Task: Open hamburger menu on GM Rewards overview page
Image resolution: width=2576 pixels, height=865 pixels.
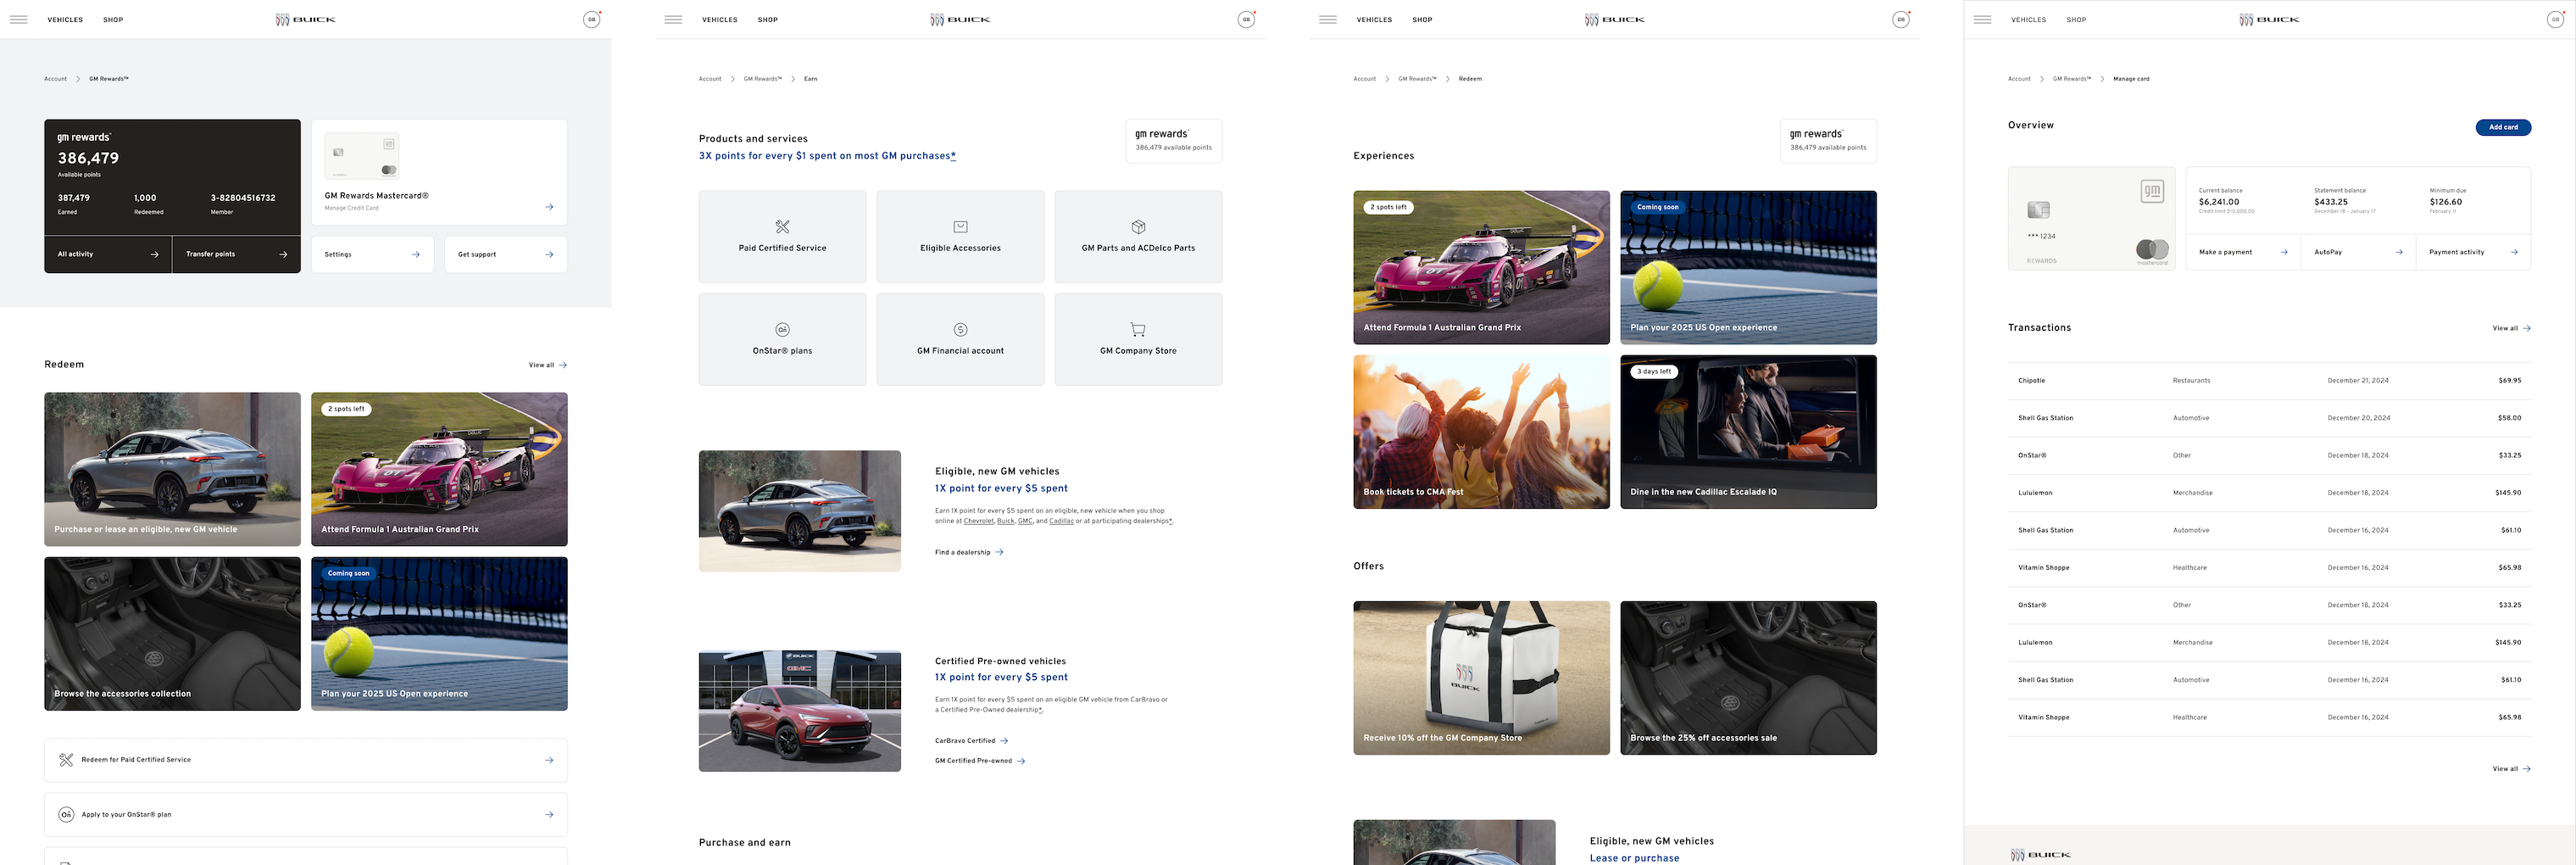Action: pos(18,20)
